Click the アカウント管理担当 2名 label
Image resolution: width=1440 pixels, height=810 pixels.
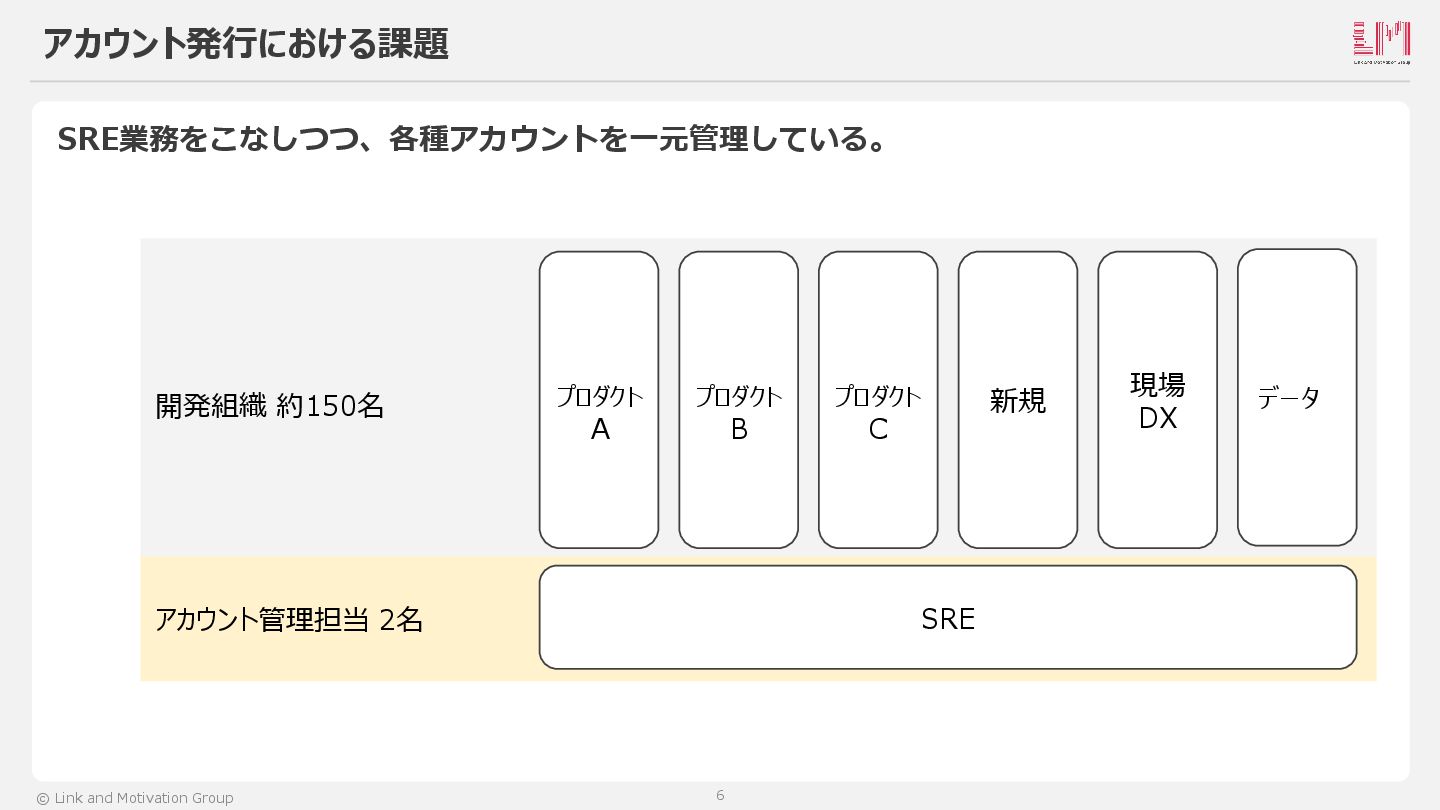[289, 620]
